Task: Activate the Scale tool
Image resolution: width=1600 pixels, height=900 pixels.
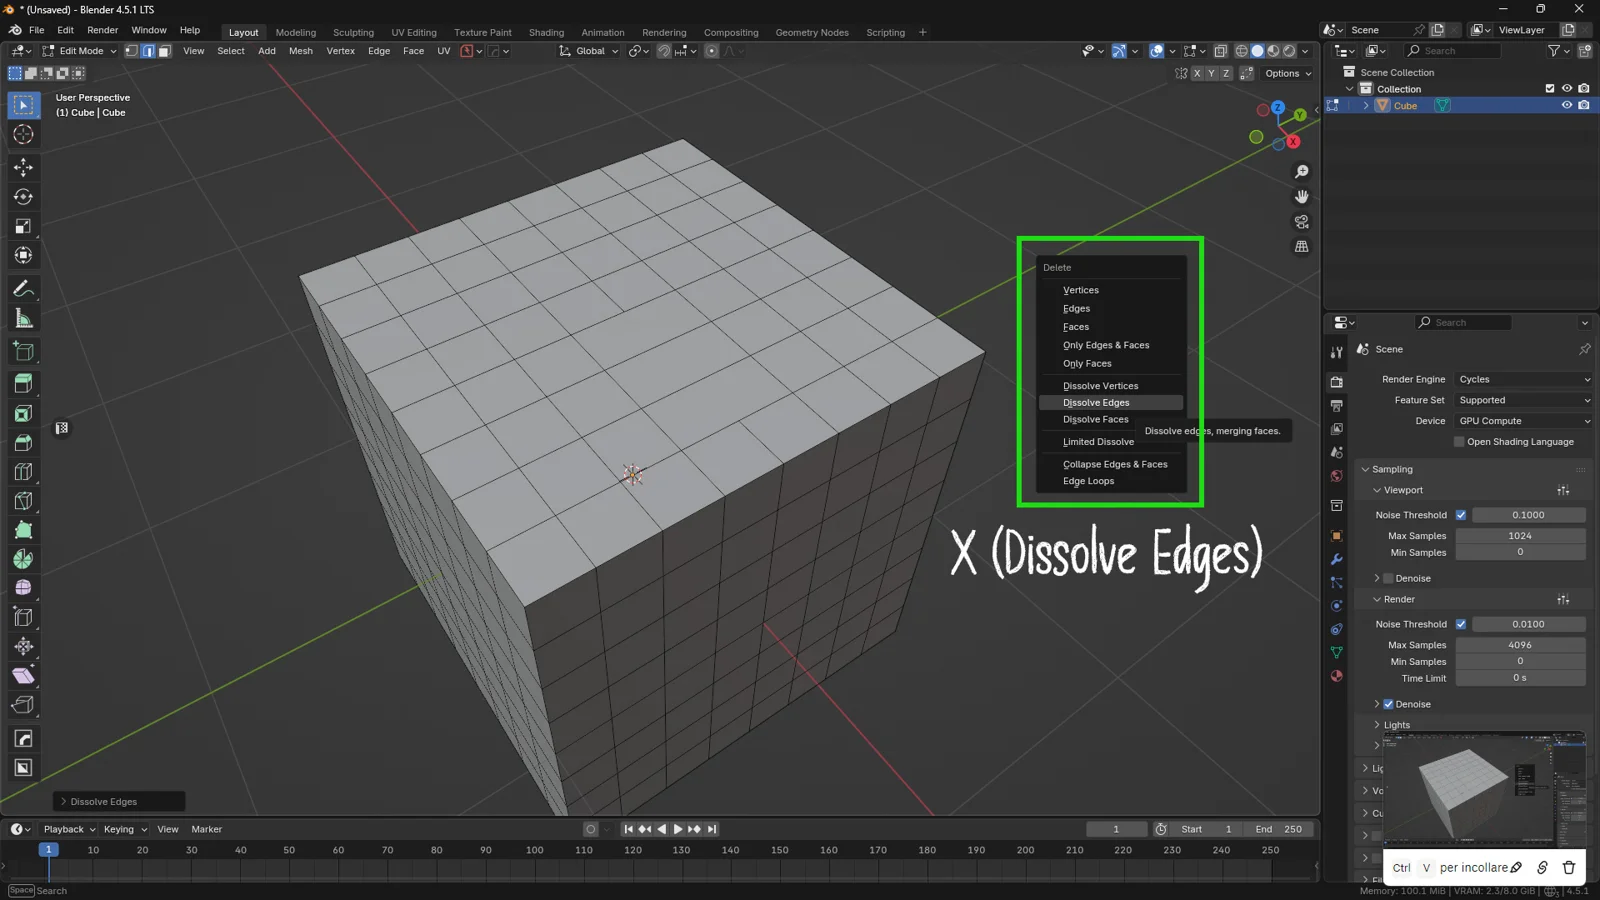Action: click(23, 226)
